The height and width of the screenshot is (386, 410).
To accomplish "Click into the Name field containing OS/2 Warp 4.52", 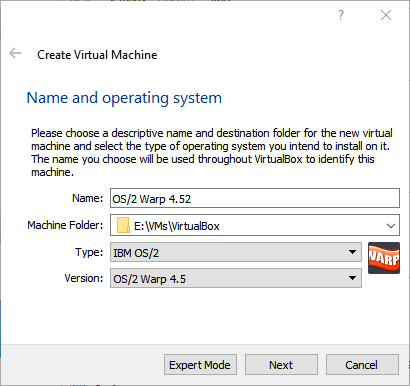I will (255, 198).
